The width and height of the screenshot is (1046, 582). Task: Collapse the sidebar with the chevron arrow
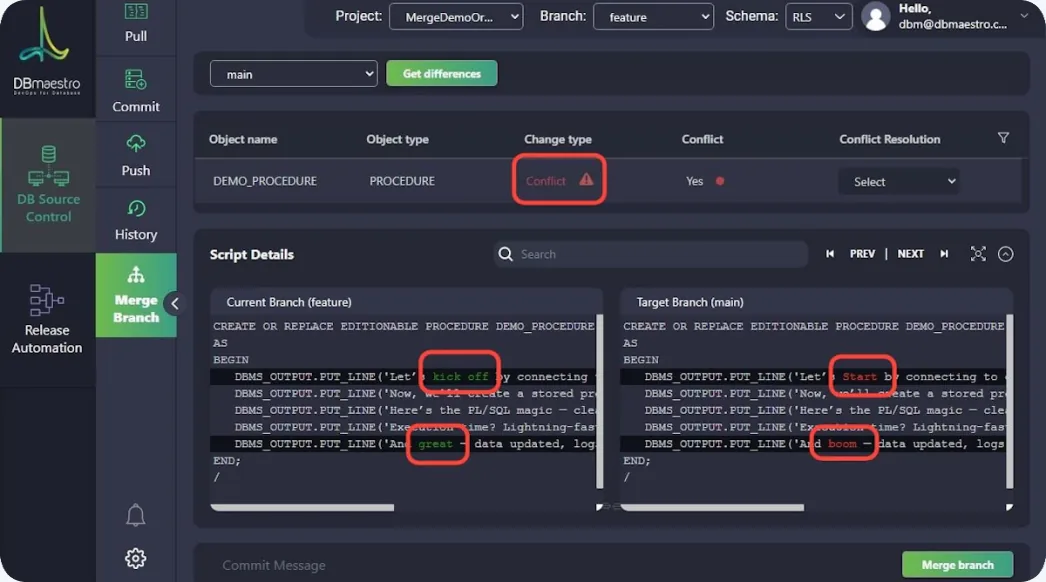pos(174,304)
